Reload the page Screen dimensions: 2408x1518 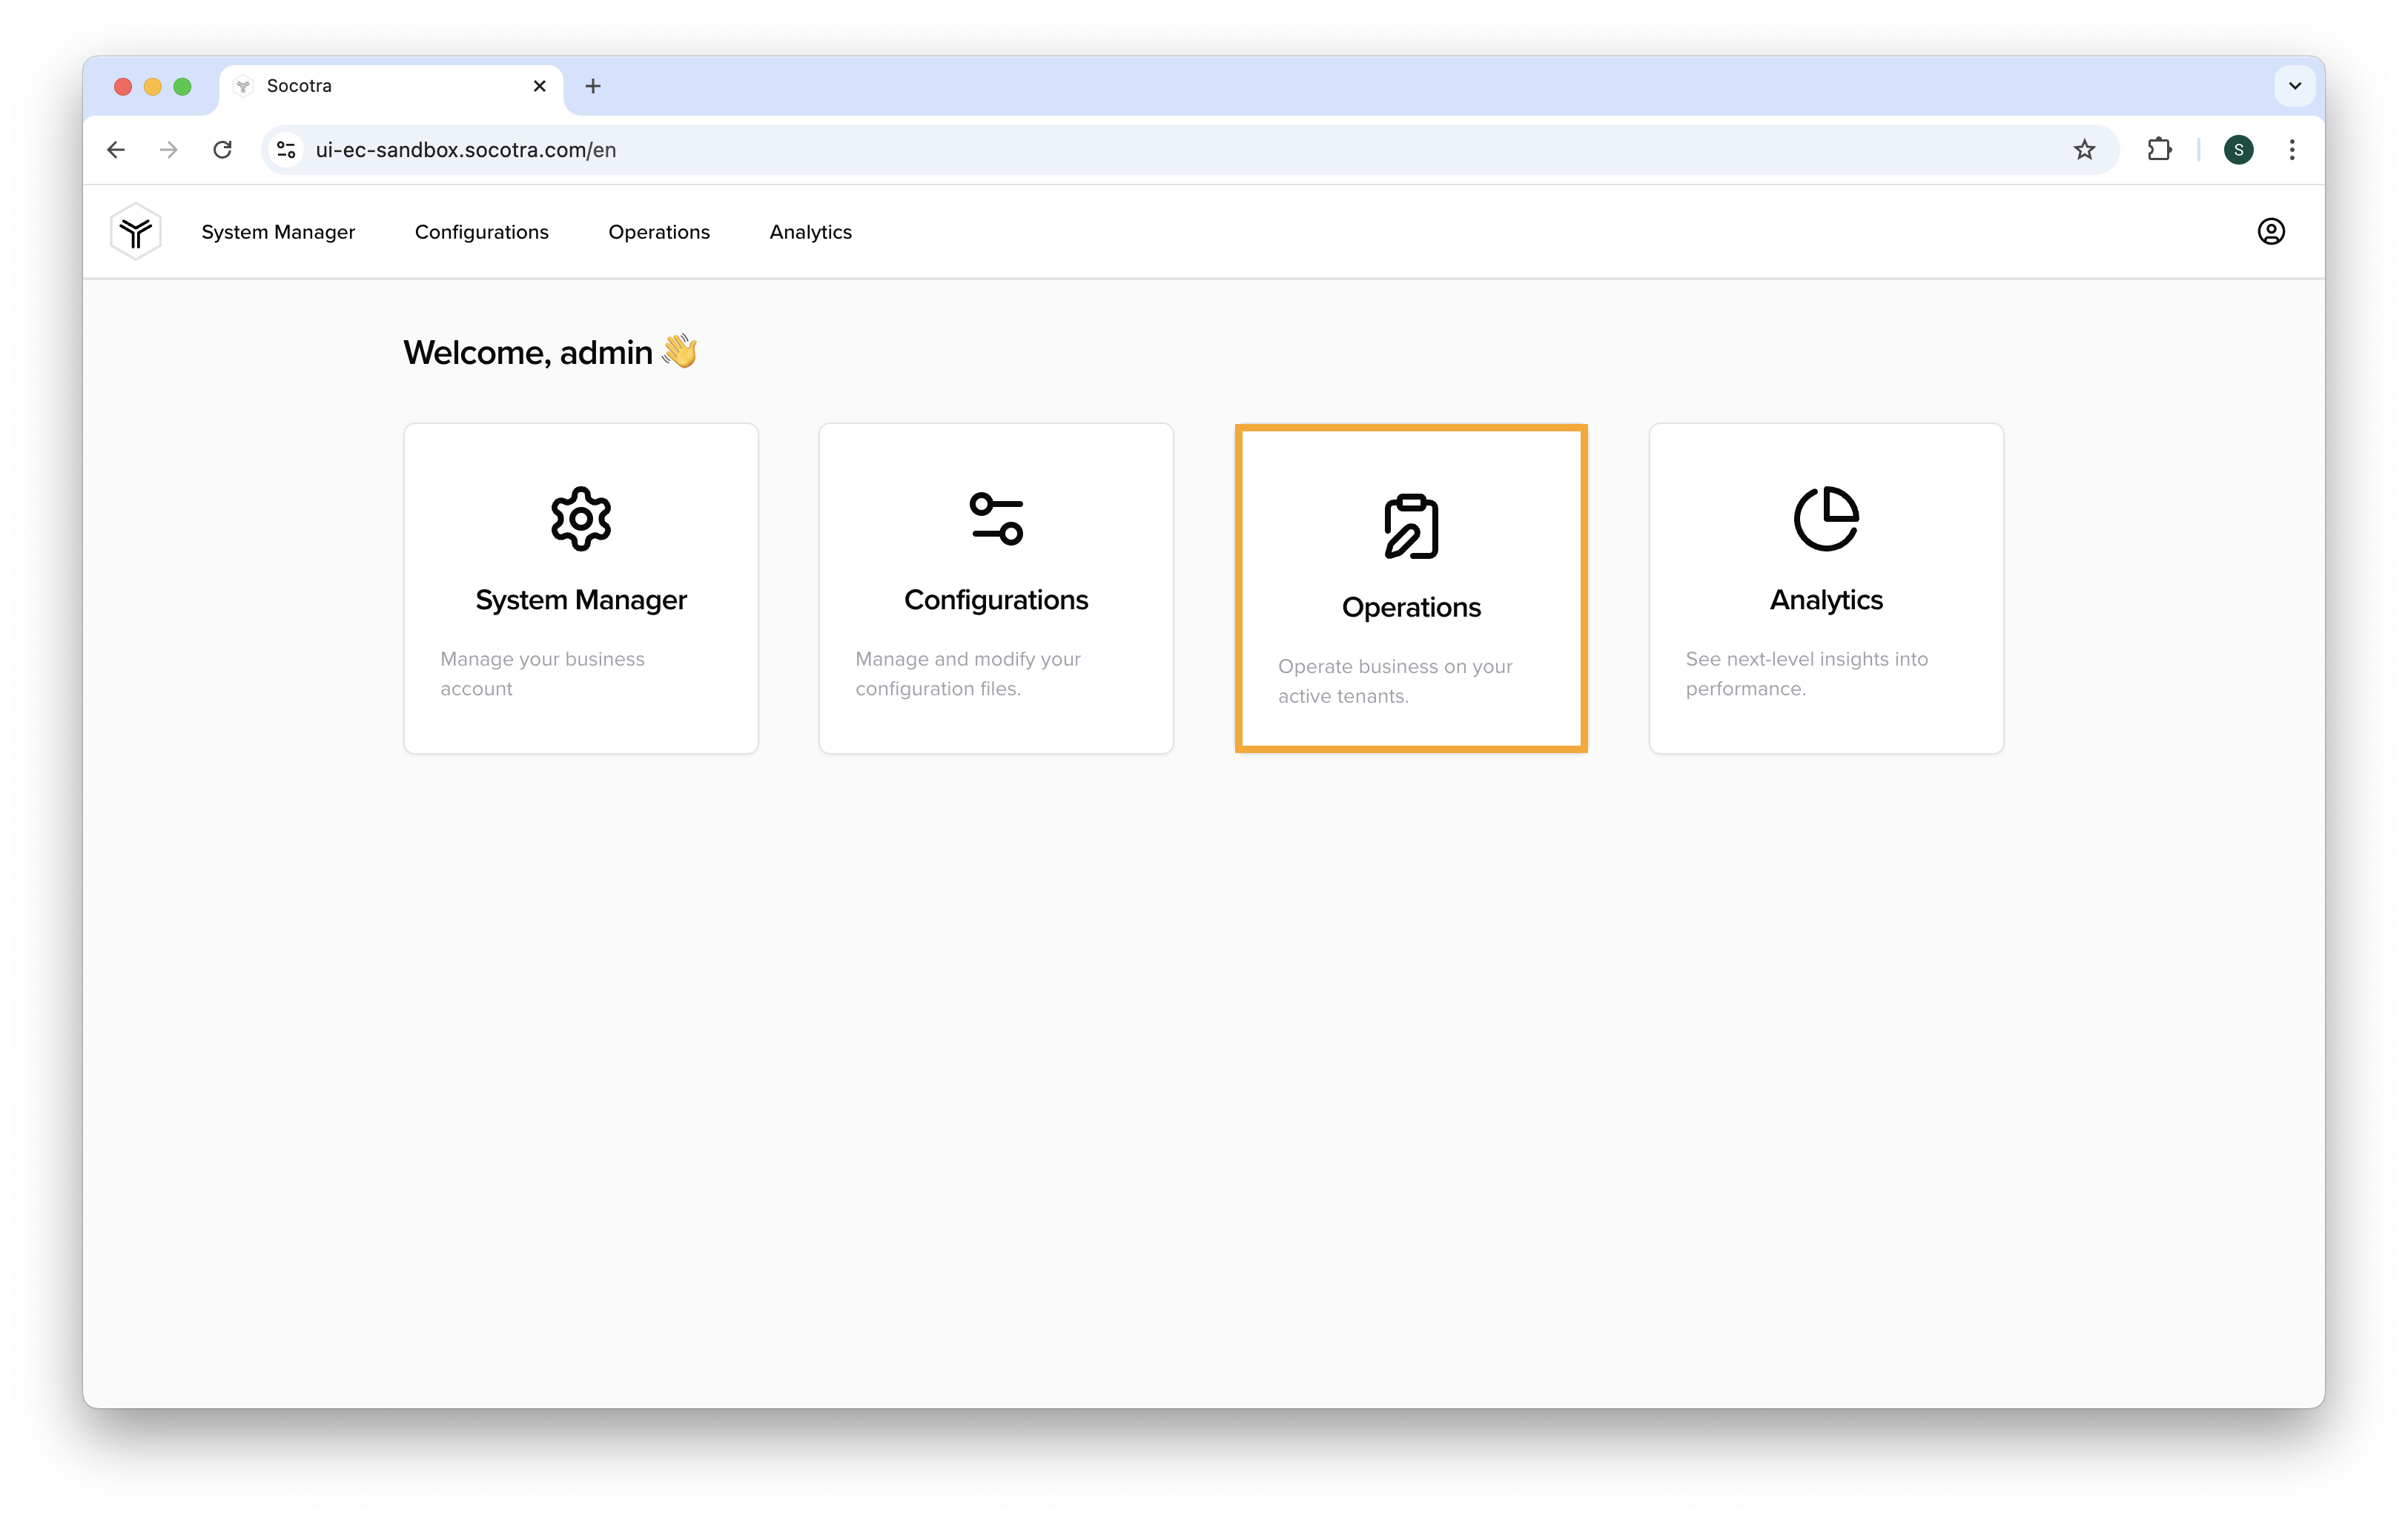(x=222, y=150)
